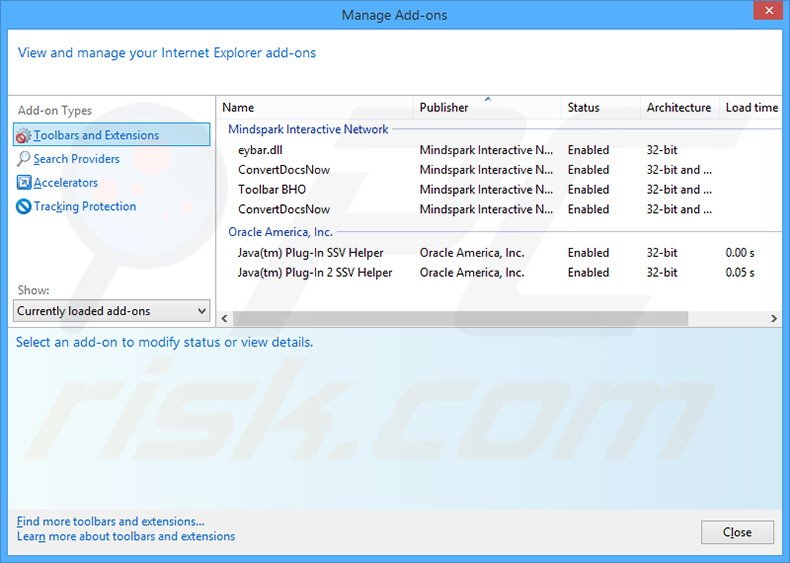Open the Accelerators add-on type

point(65,182)
